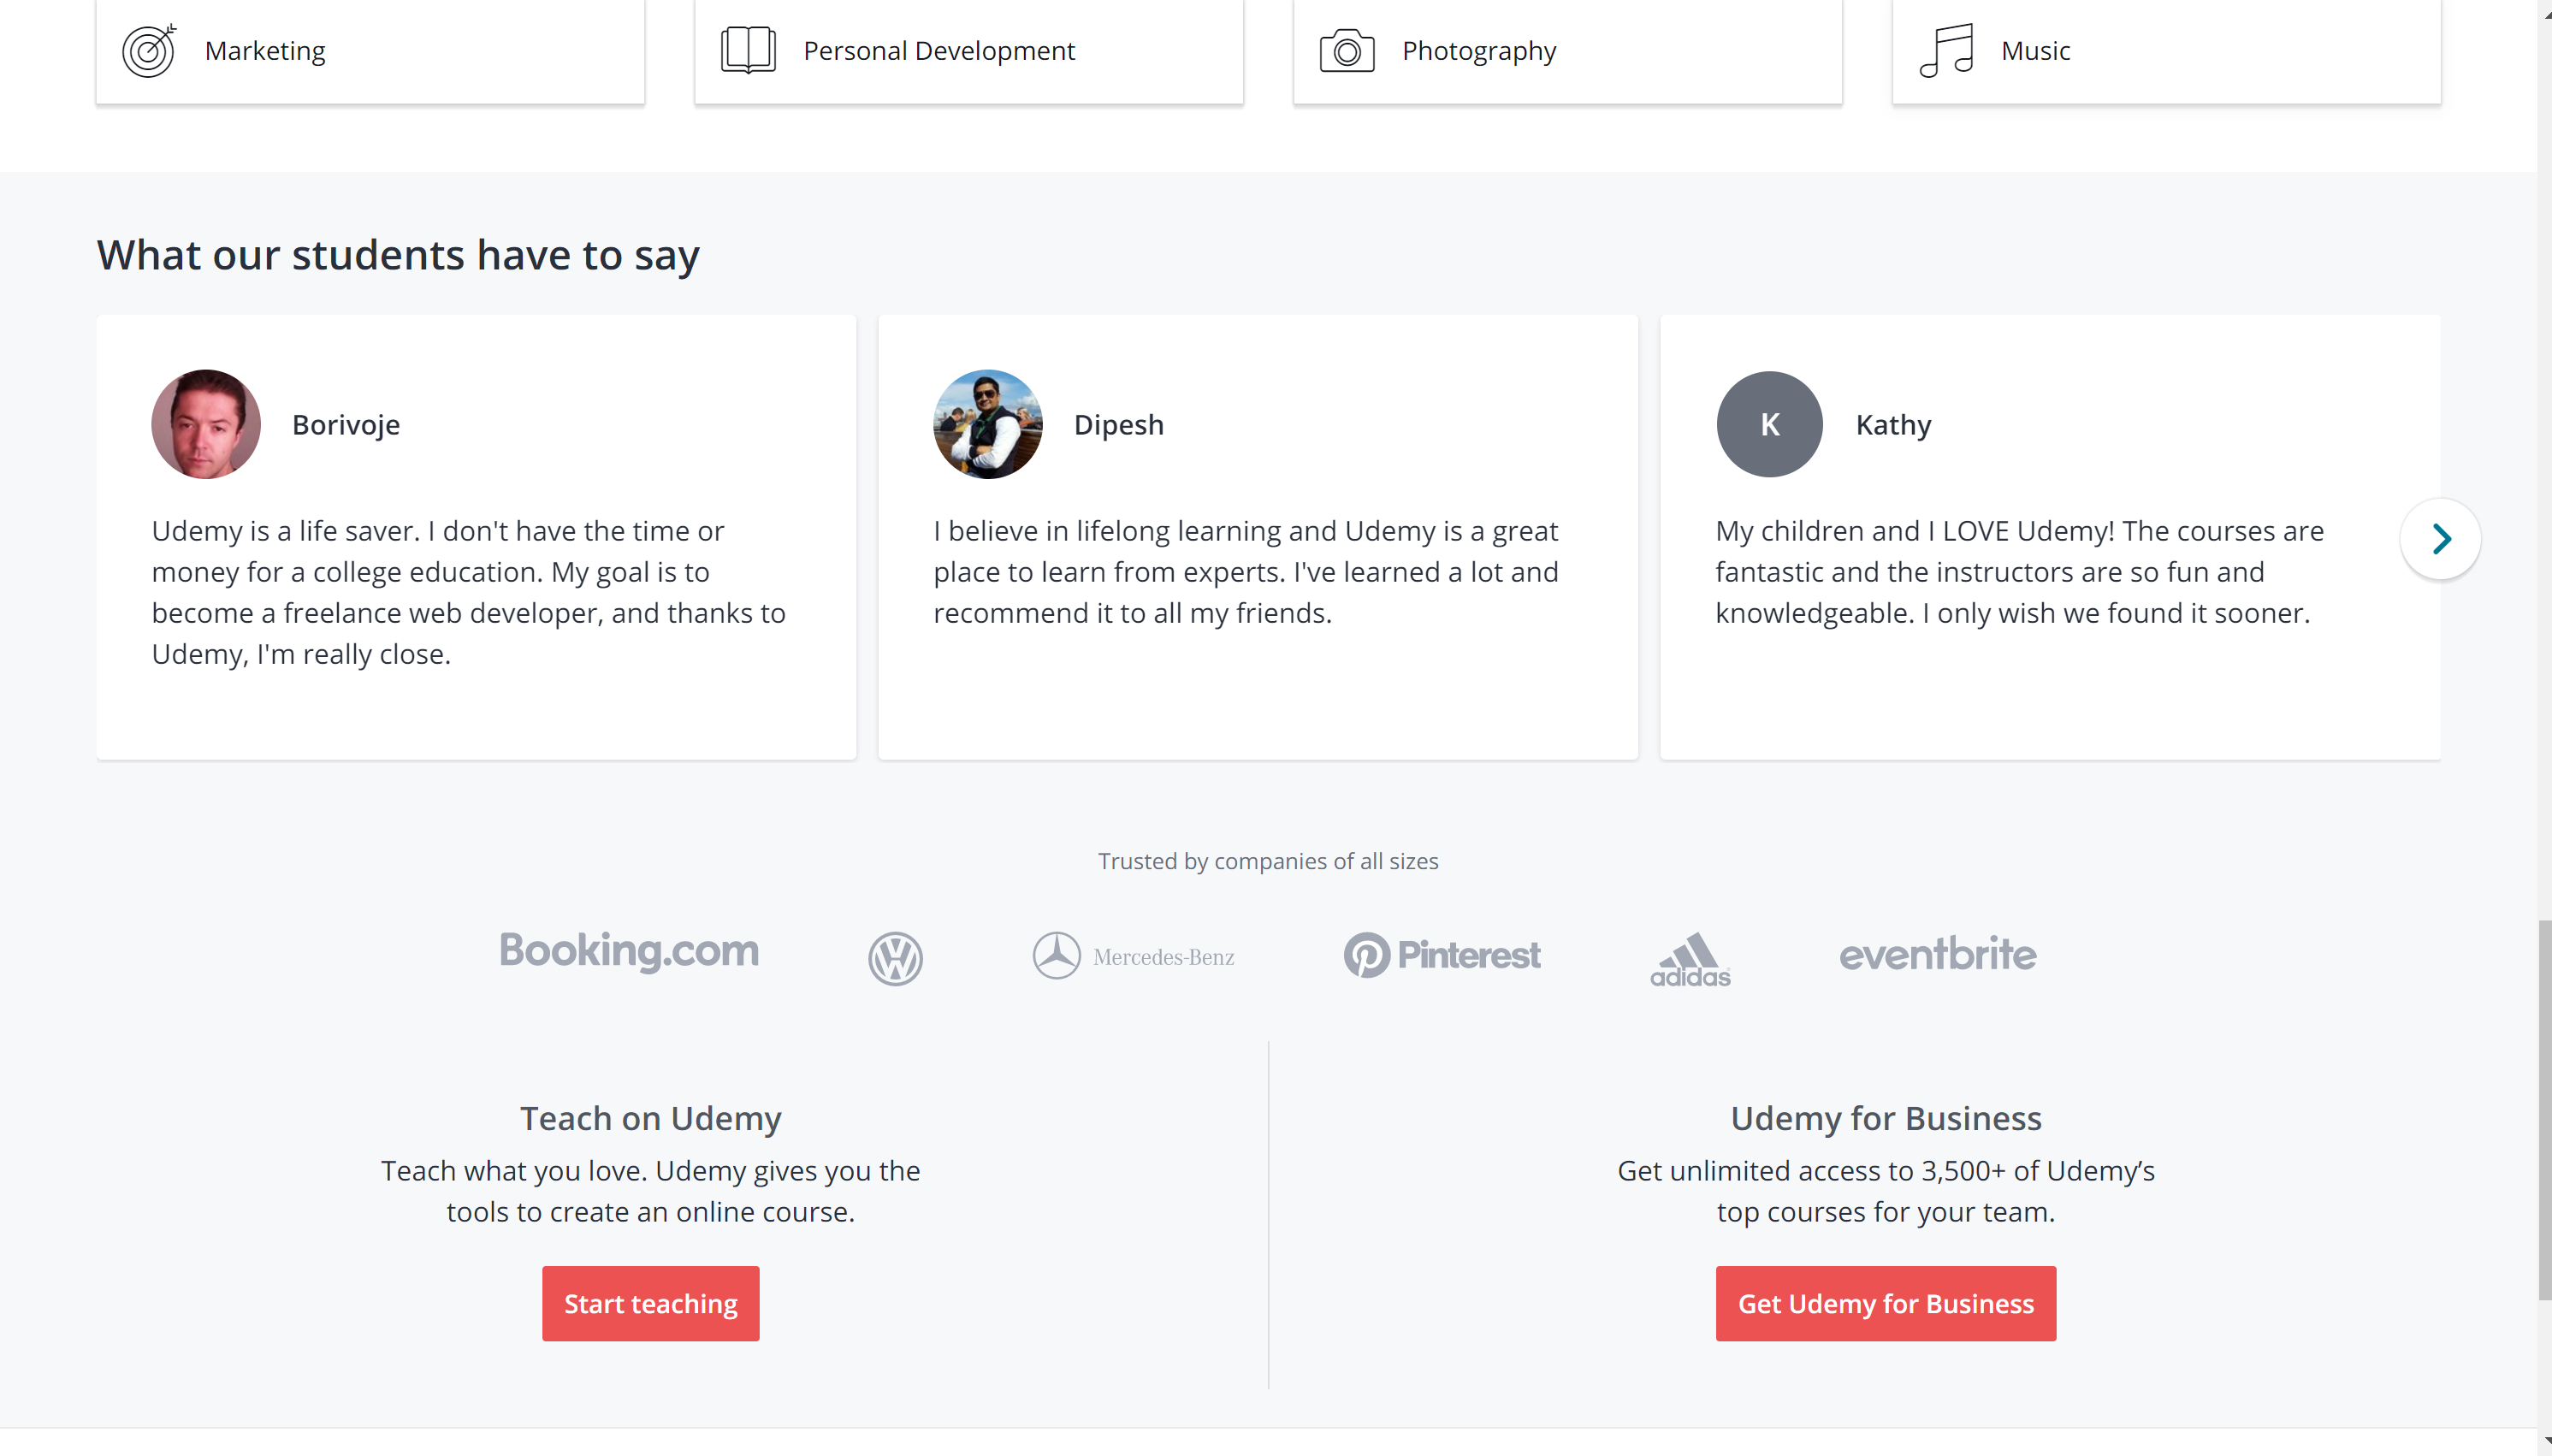This screenshot has width=2552, height=1456.
Task: Open the Photography category card
Action: (1567, 51)
